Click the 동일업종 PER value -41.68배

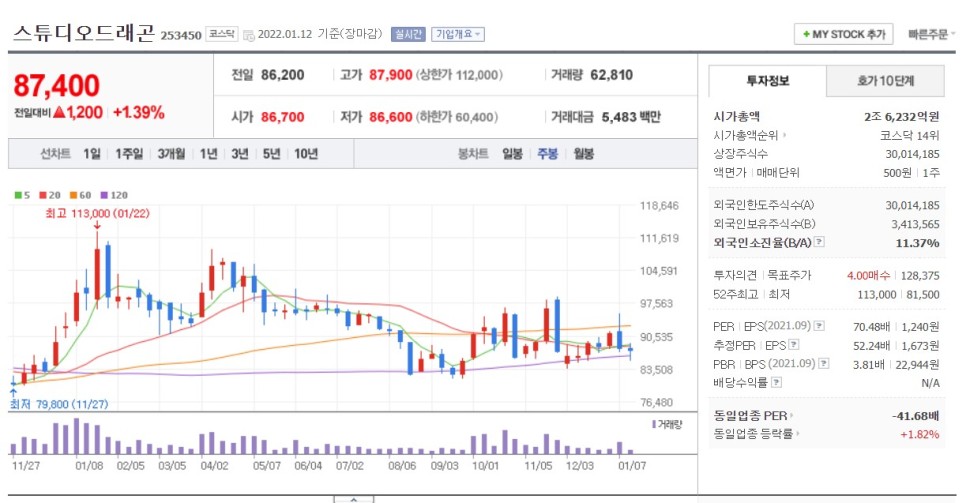pyautogui.click(x=915, y=416)
